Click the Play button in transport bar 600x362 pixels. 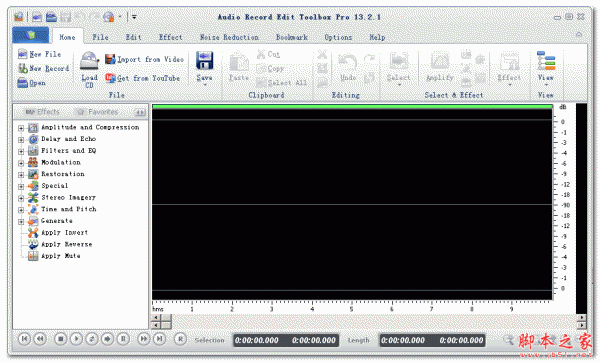pos(76,339)
